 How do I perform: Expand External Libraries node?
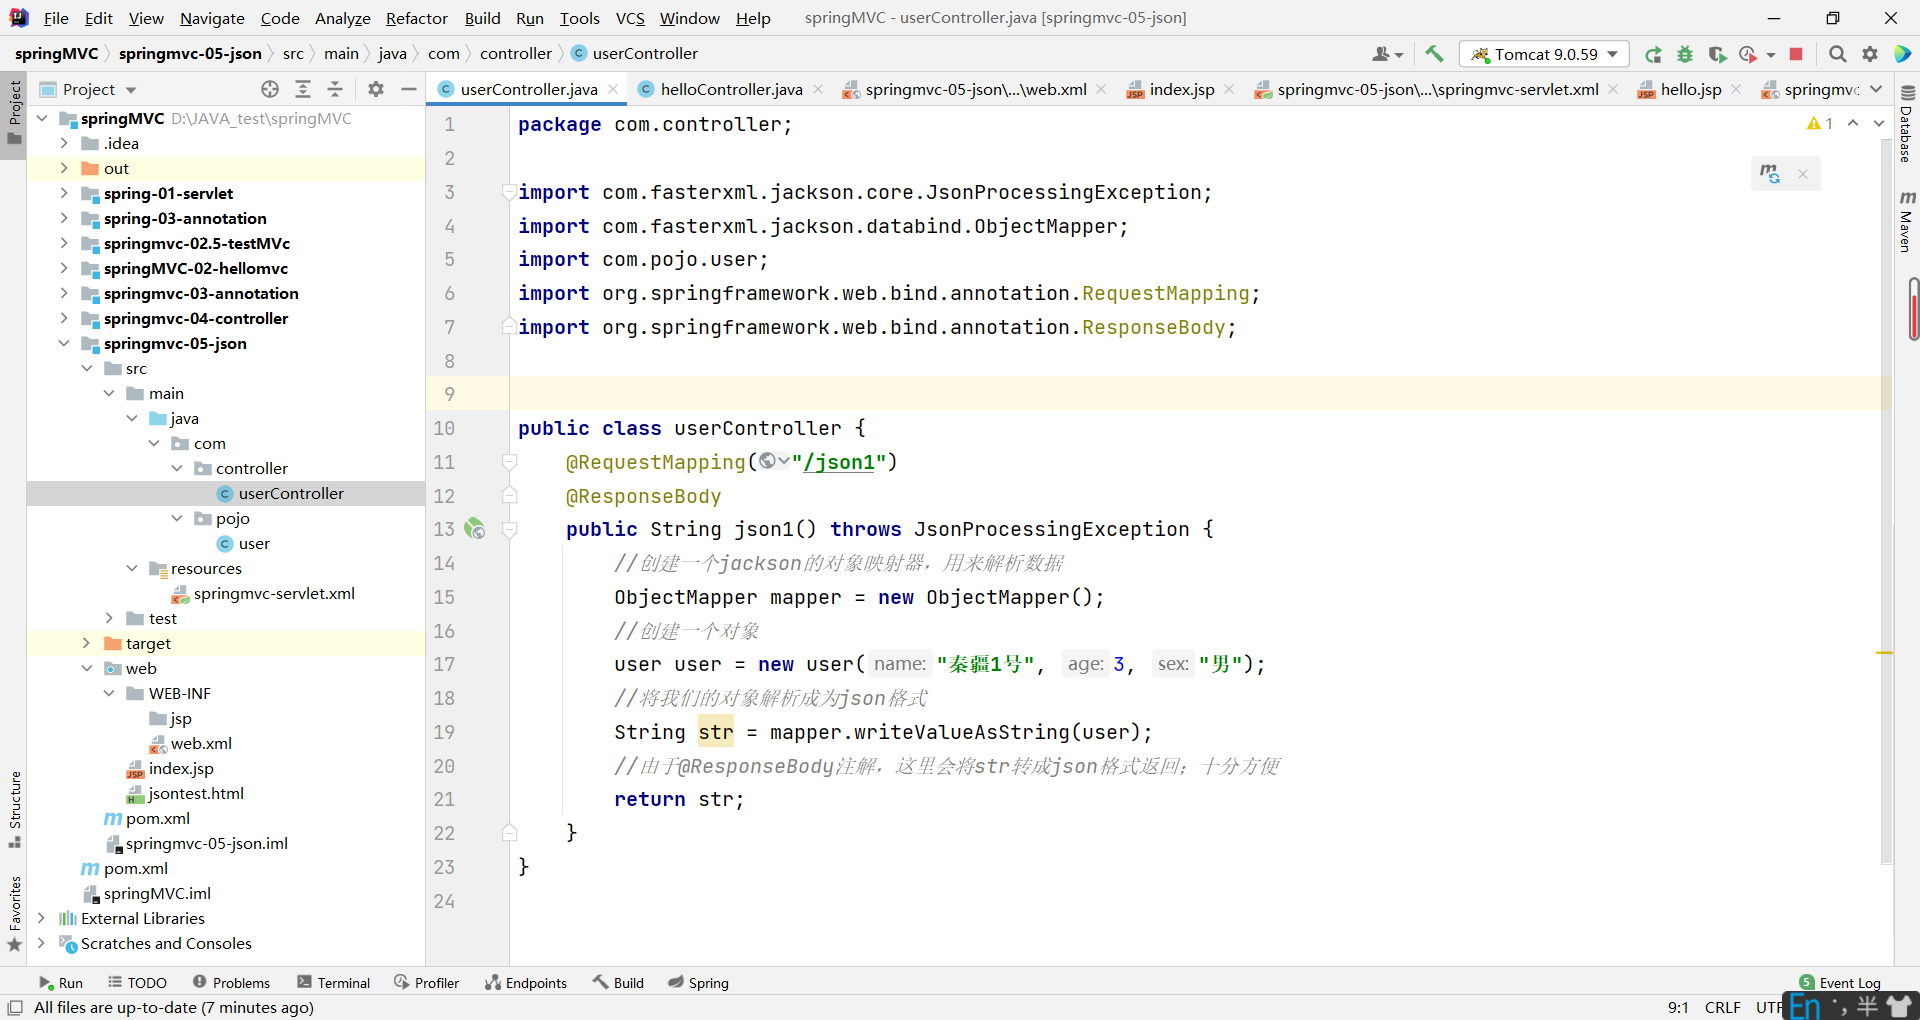click(x=41, y=918)
